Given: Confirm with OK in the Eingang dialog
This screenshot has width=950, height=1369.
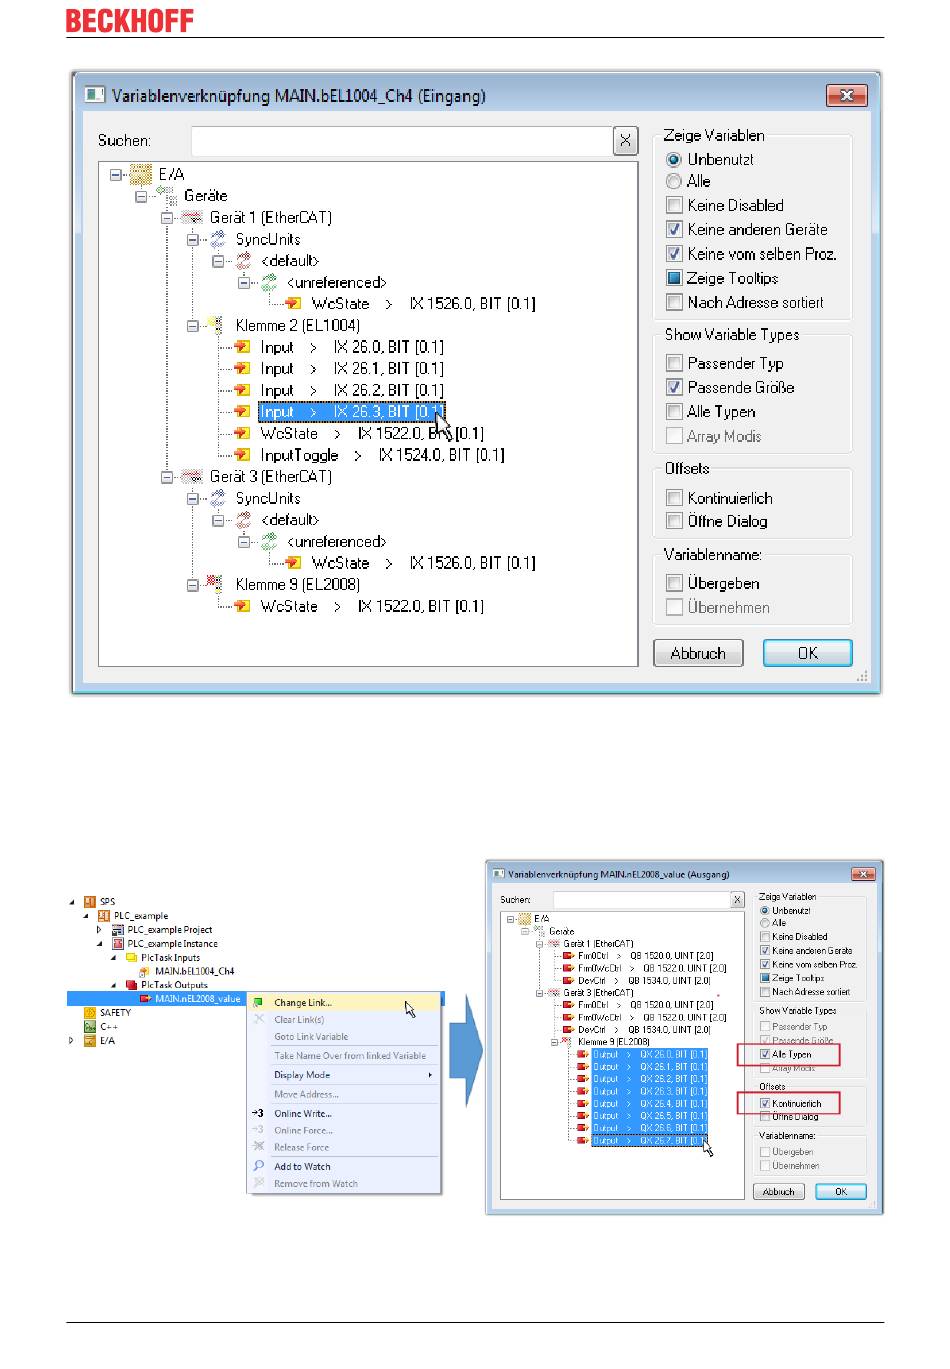Looking at the screenshot, I should coord(808,653).
